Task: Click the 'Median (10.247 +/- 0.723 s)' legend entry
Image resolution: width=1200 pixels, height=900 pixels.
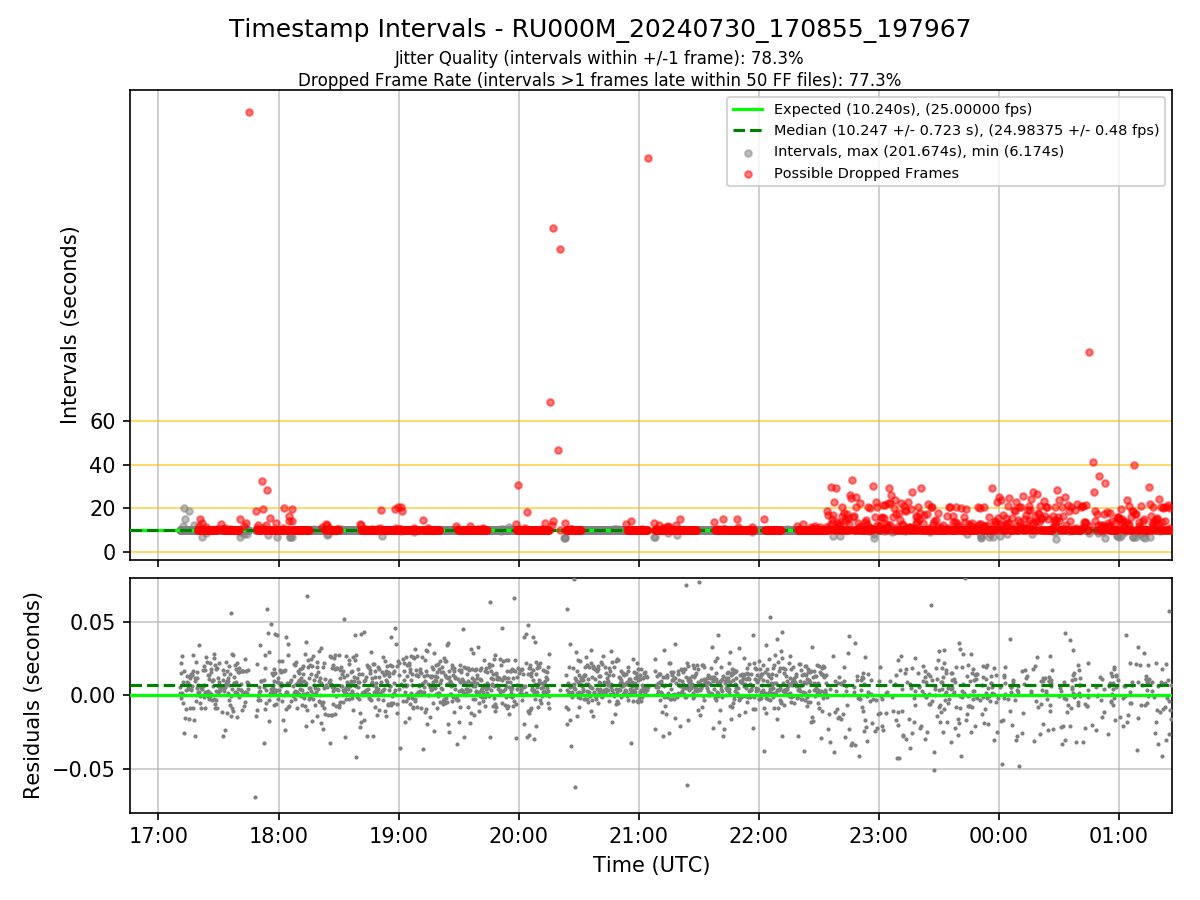Action: [967, 130]
